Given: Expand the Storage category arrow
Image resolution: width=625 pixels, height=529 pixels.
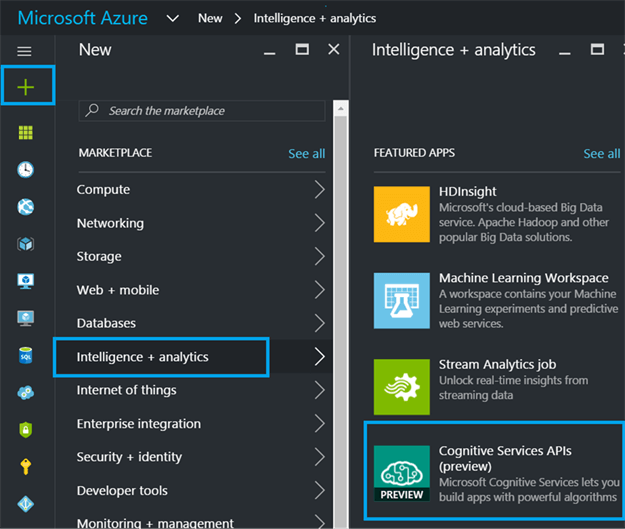Looking at the screenshot, I should (319, 257).
